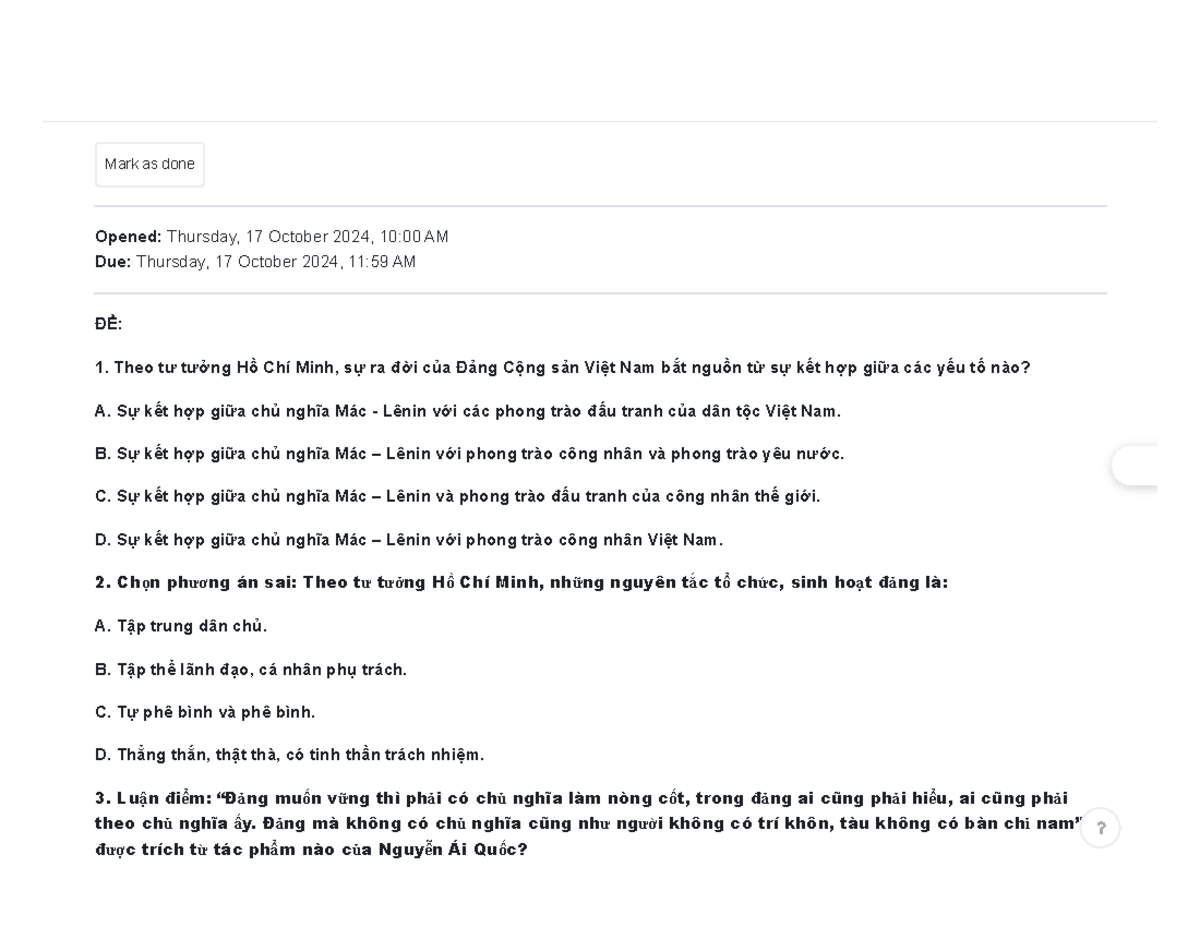The image size is (1200, 927).
Task: Click the ĐỀ heading
Action: click(108, 324)
